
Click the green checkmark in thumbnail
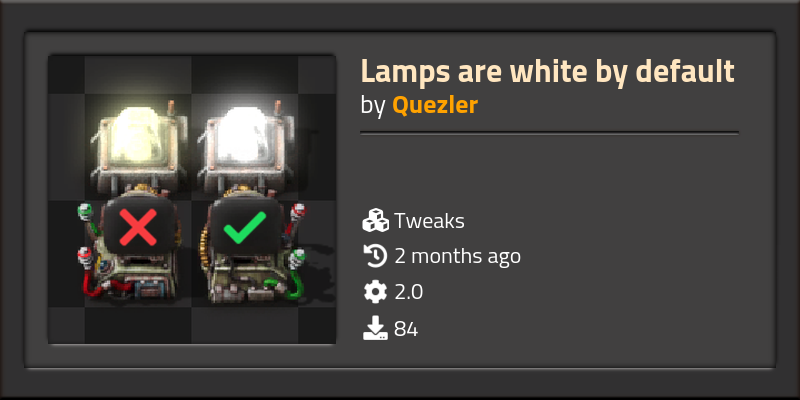[245, 227]
